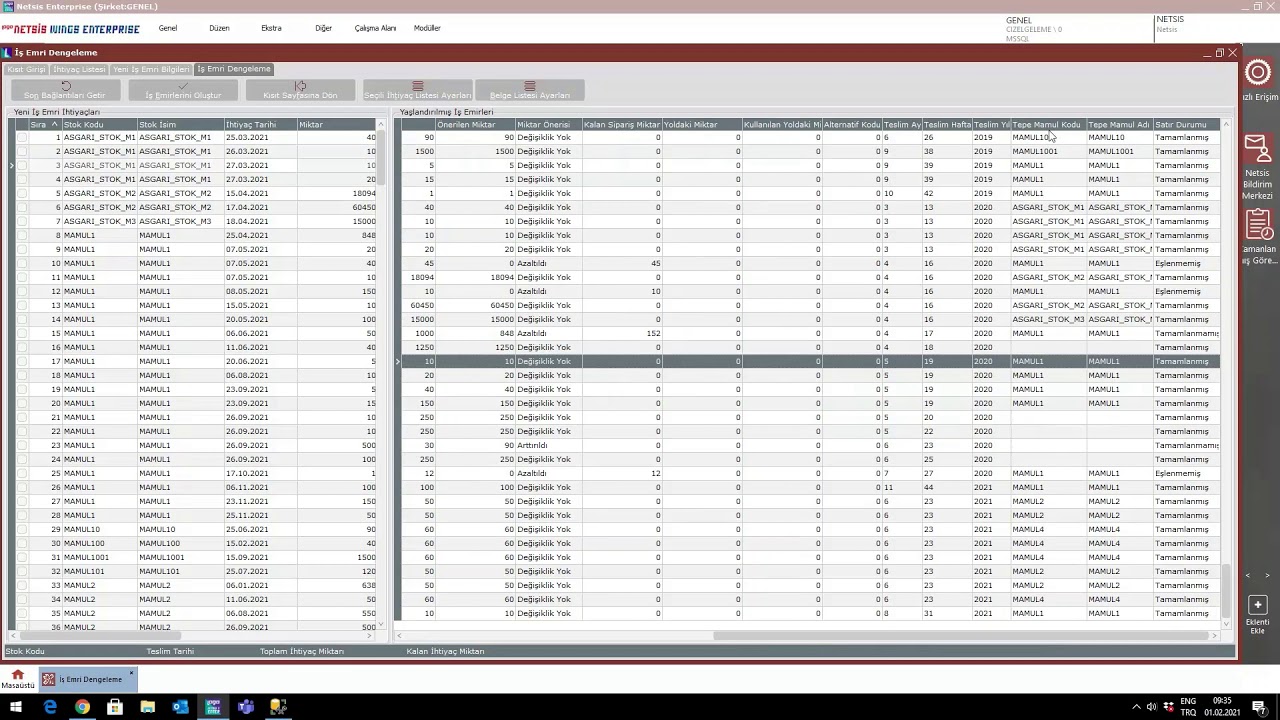Click the sidebar right navigation arrow
Viewport: 1280px width, 720px height.
click(x=1267, y=576)
